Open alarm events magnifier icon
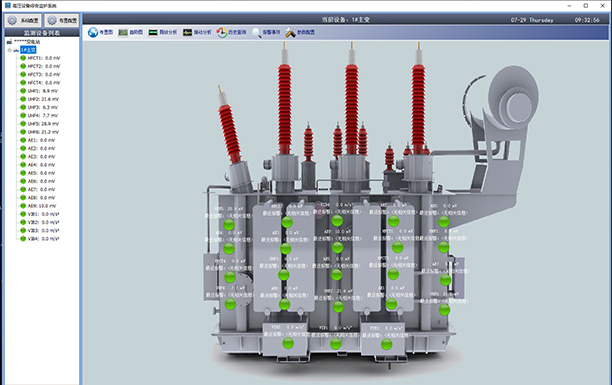The width and height of the screenshot is (612, 385). pyautogui.click(x=256, y=33)
